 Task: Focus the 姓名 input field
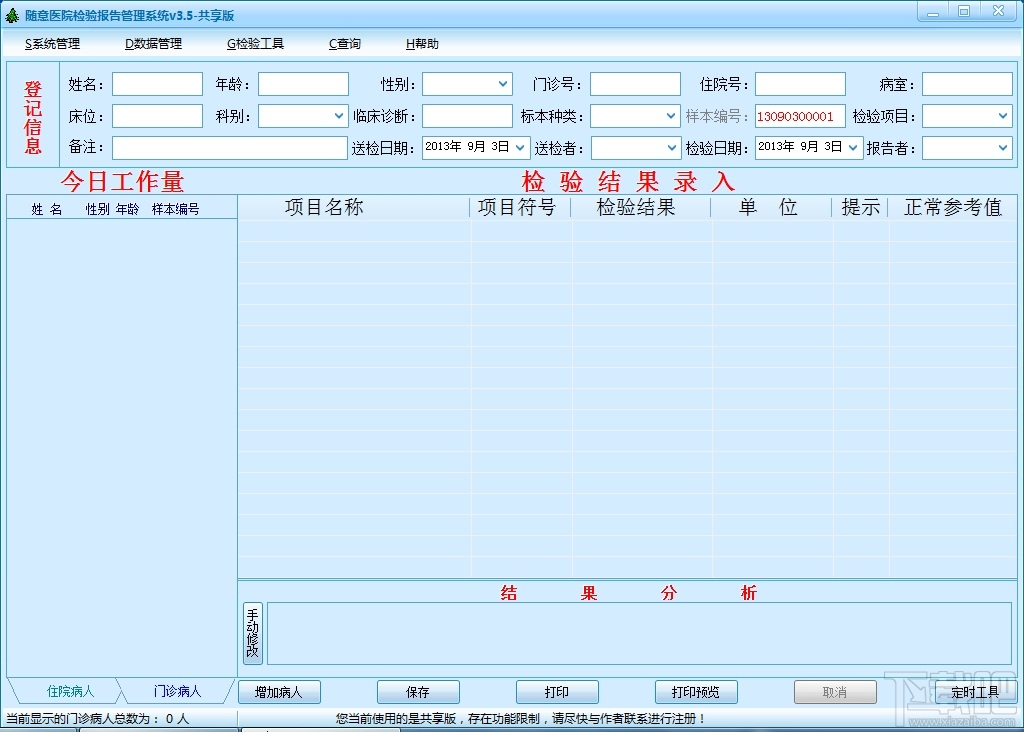(x=157, y=84)
